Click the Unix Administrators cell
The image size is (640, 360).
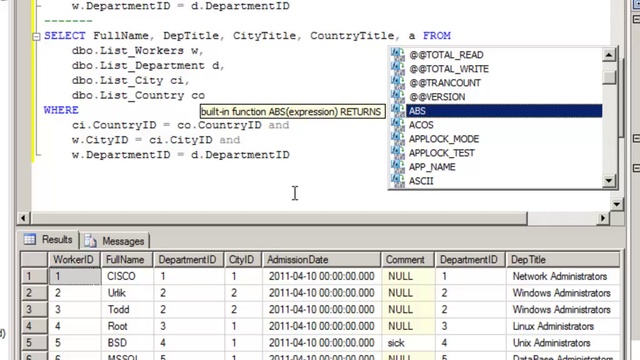tap(563, 343)
